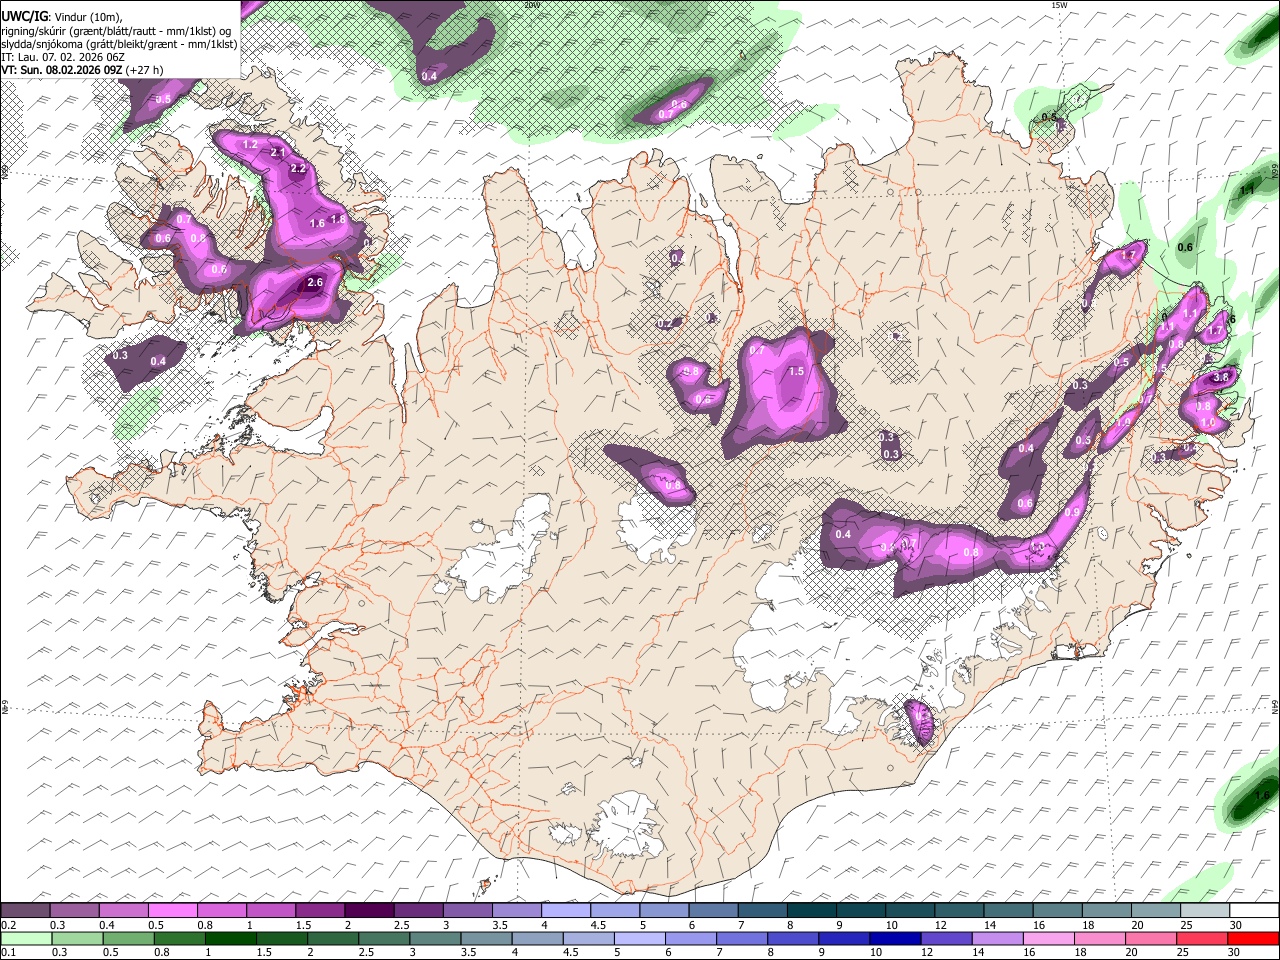
Task: Pick dark purple upper scale swatch at 2
Action: tap(368, 910)
